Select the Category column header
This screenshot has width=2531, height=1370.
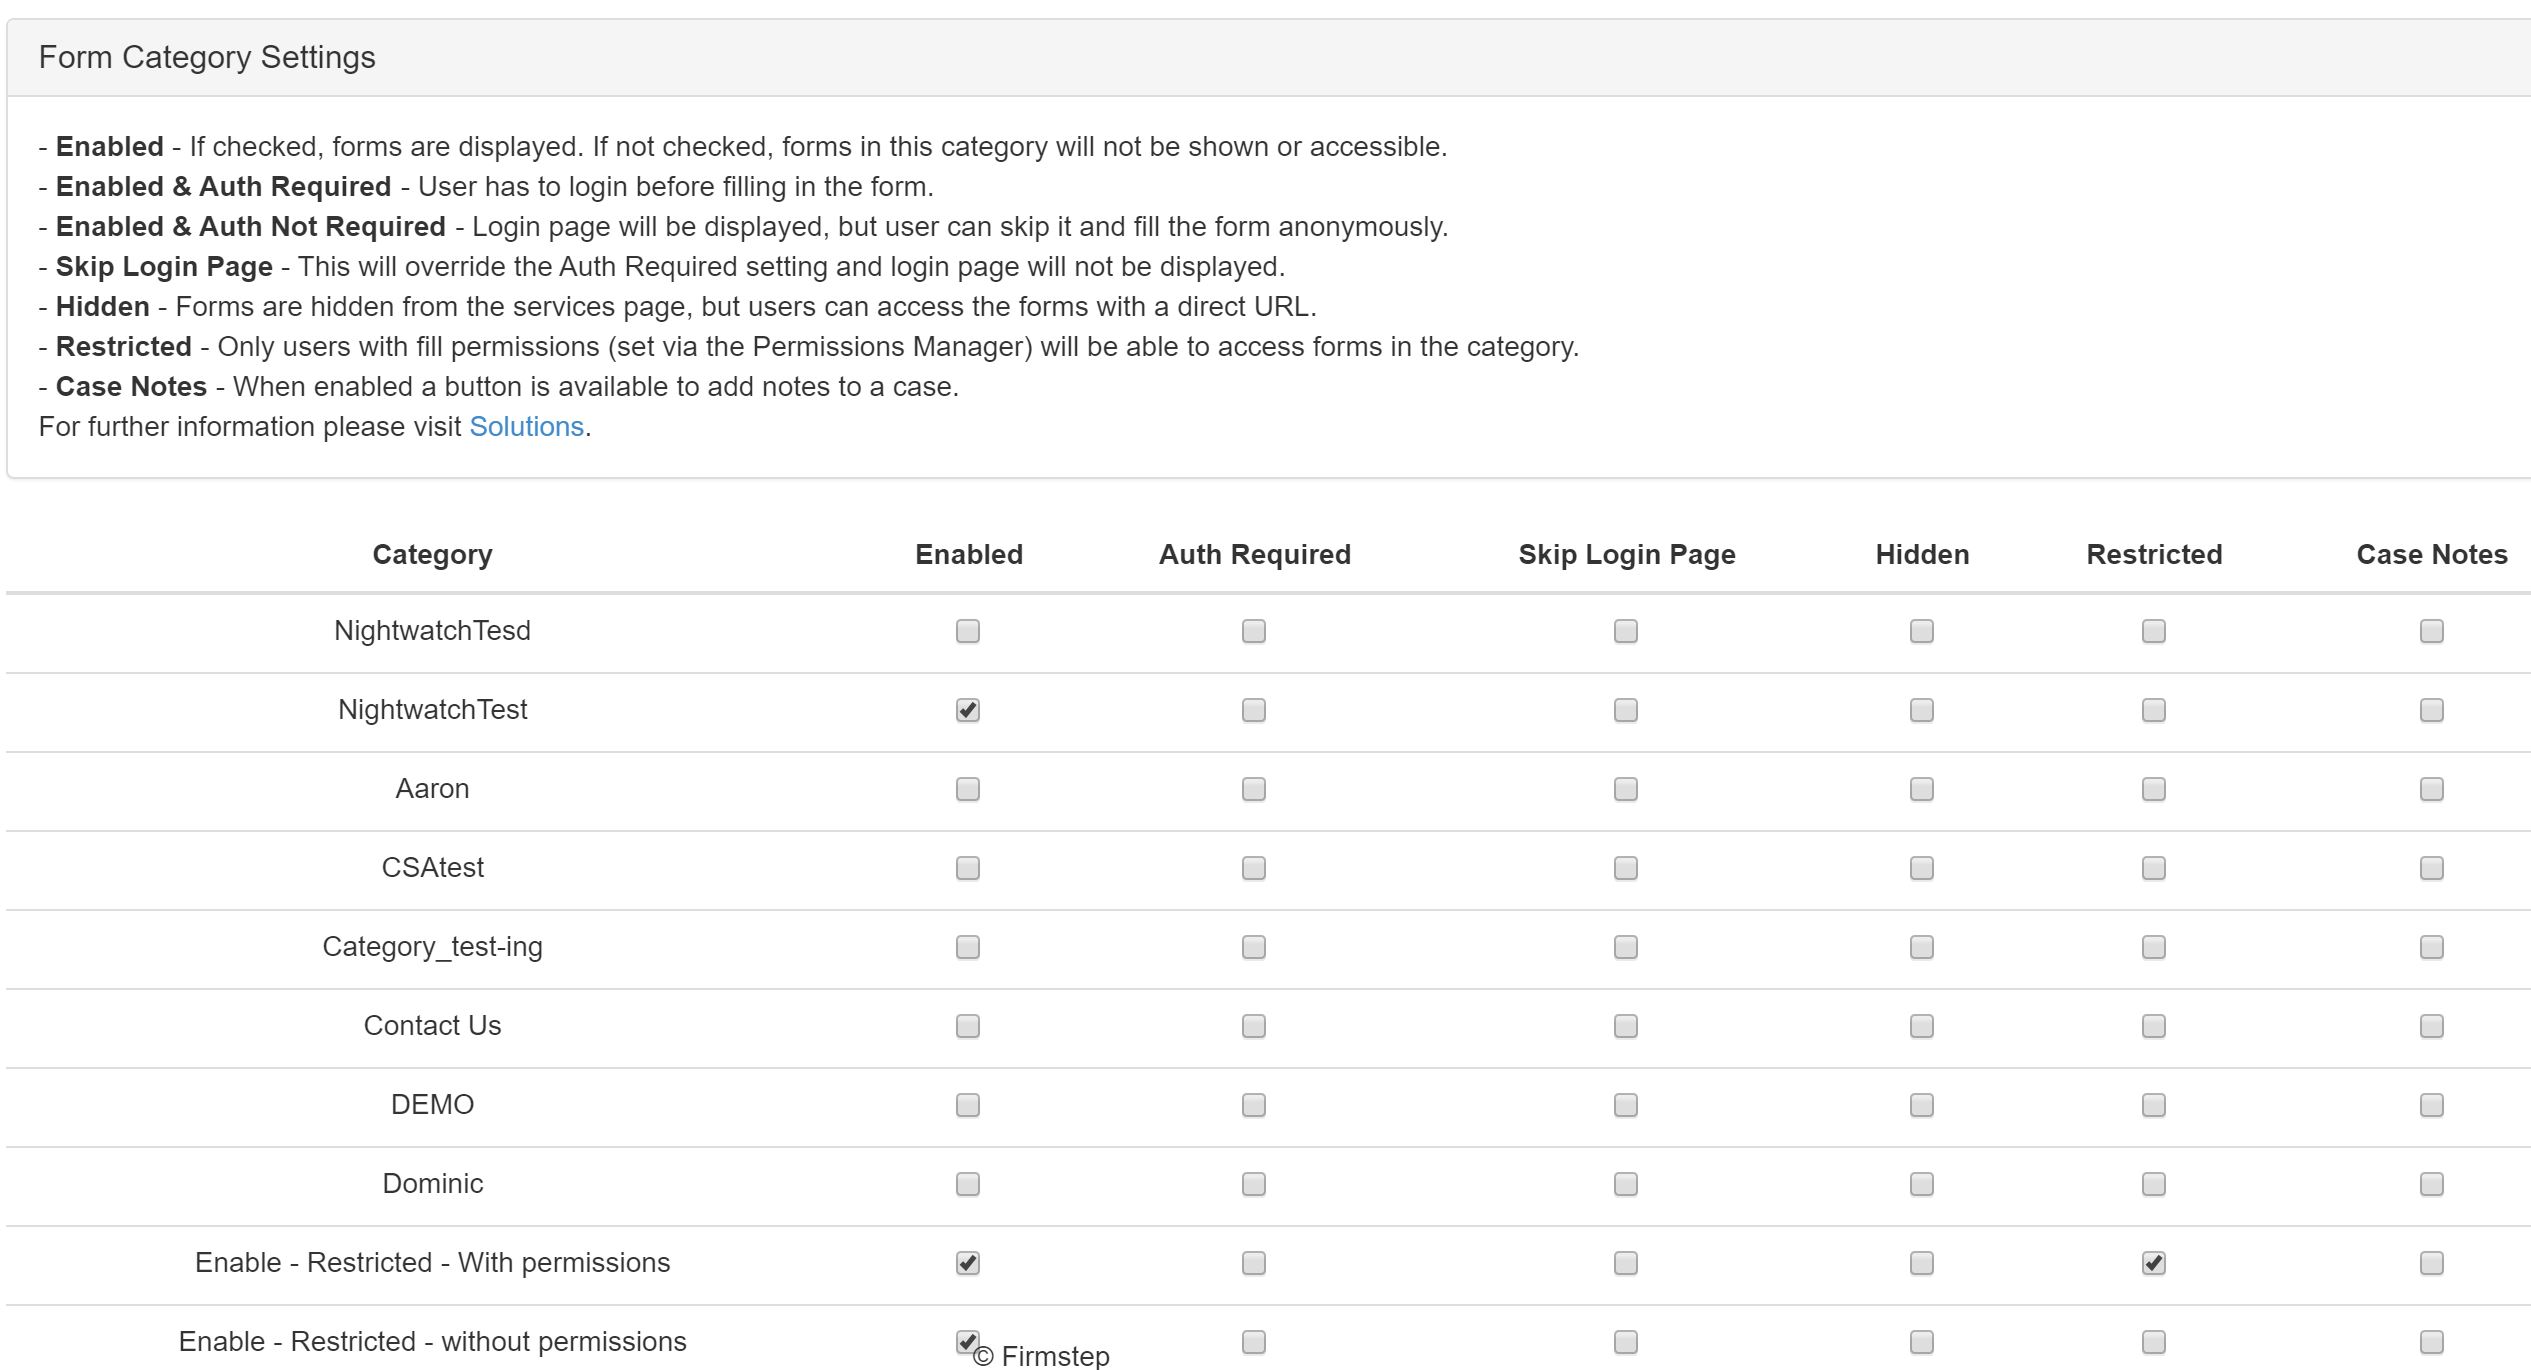coord(432,554)
